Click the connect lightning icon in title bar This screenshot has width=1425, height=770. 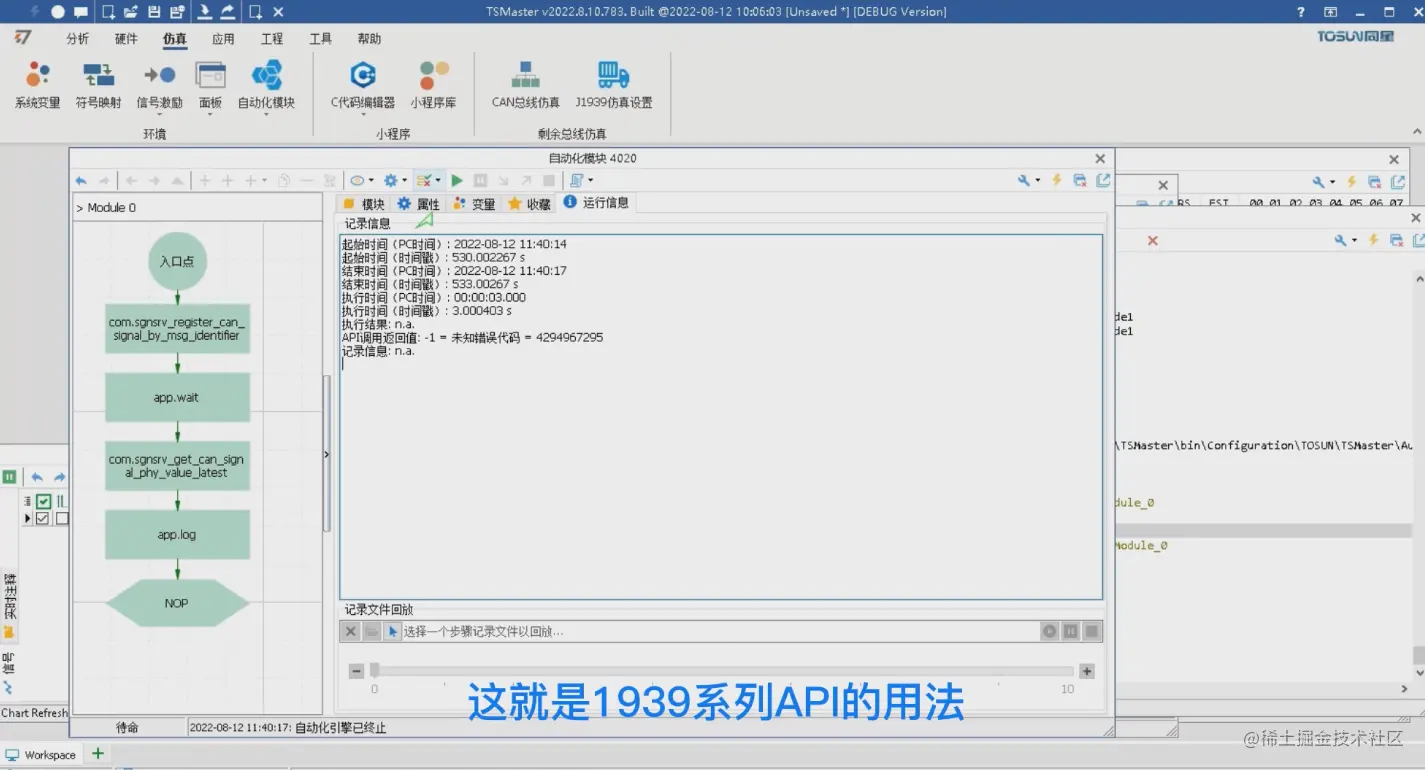point(36,12)
